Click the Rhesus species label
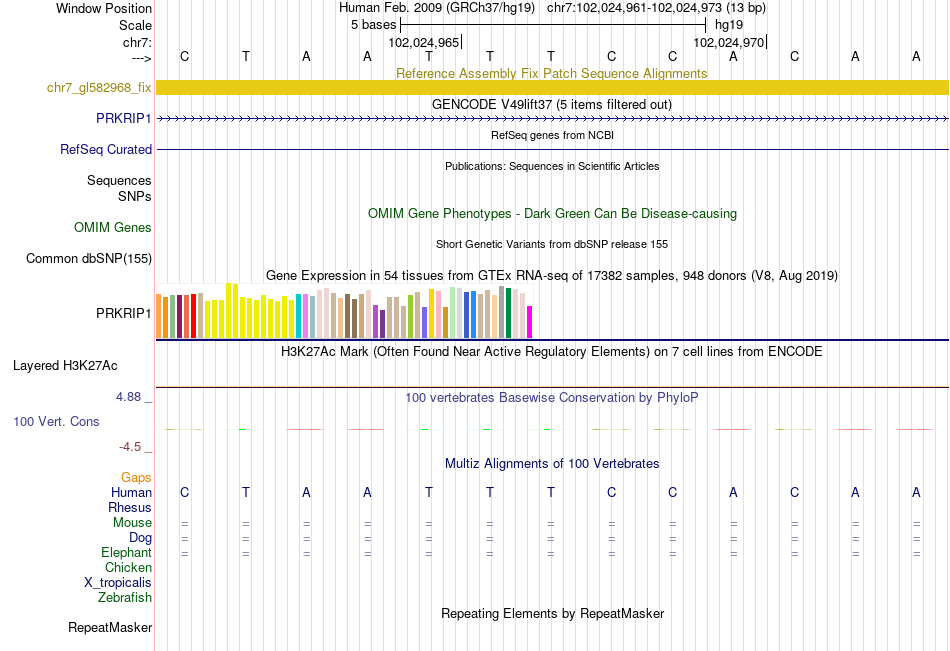 130,507
